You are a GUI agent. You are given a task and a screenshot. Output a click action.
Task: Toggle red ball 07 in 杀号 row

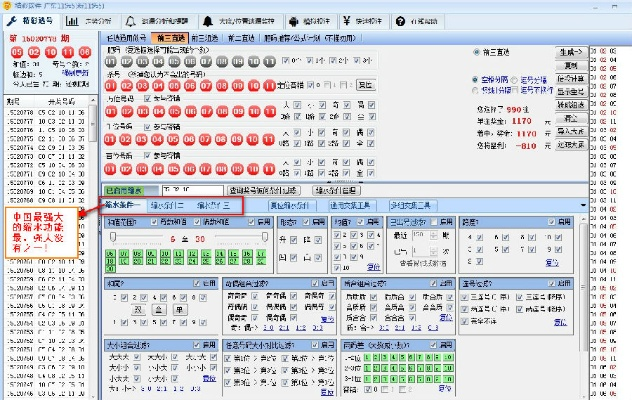(206, 86)
